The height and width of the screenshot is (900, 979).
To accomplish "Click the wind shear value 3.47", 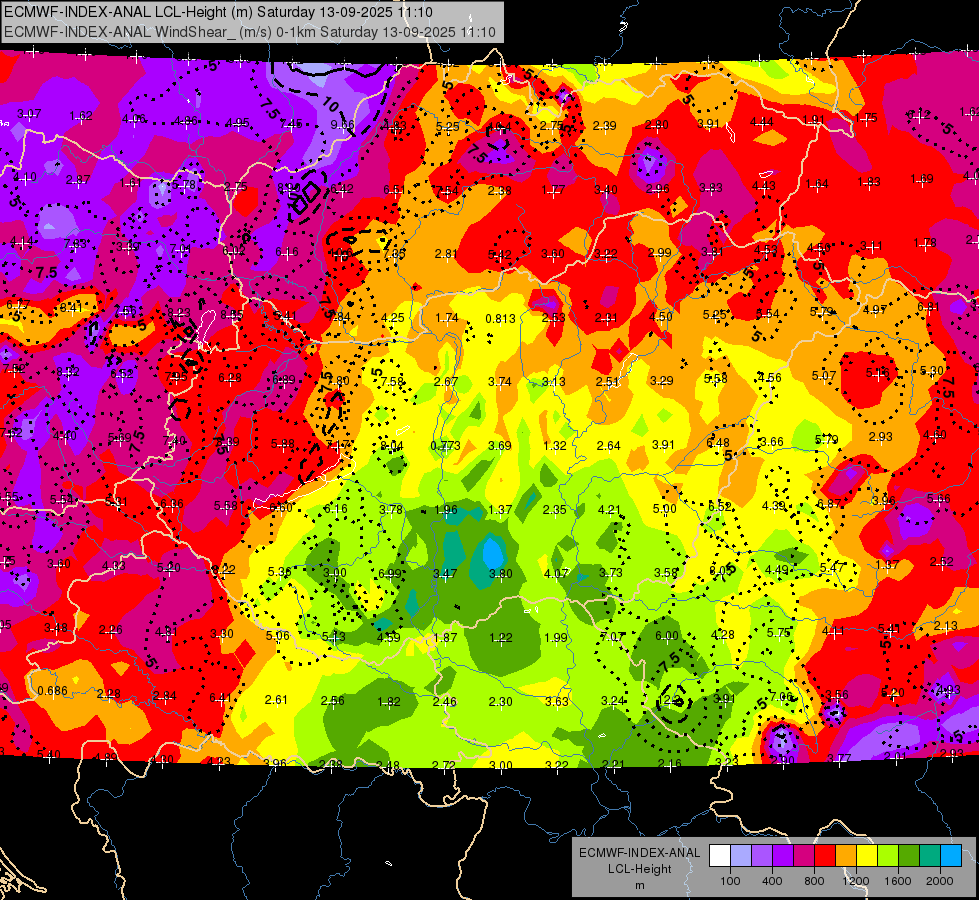I will [x=445, y=573].
